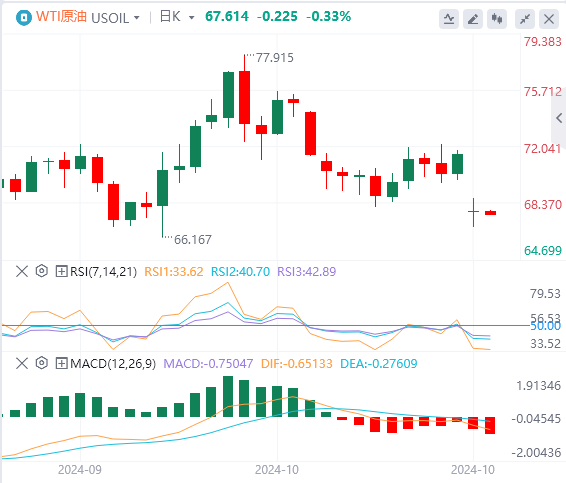Remove the RSI indicator panel
The image size is (566, 483).
click(22, 271)
